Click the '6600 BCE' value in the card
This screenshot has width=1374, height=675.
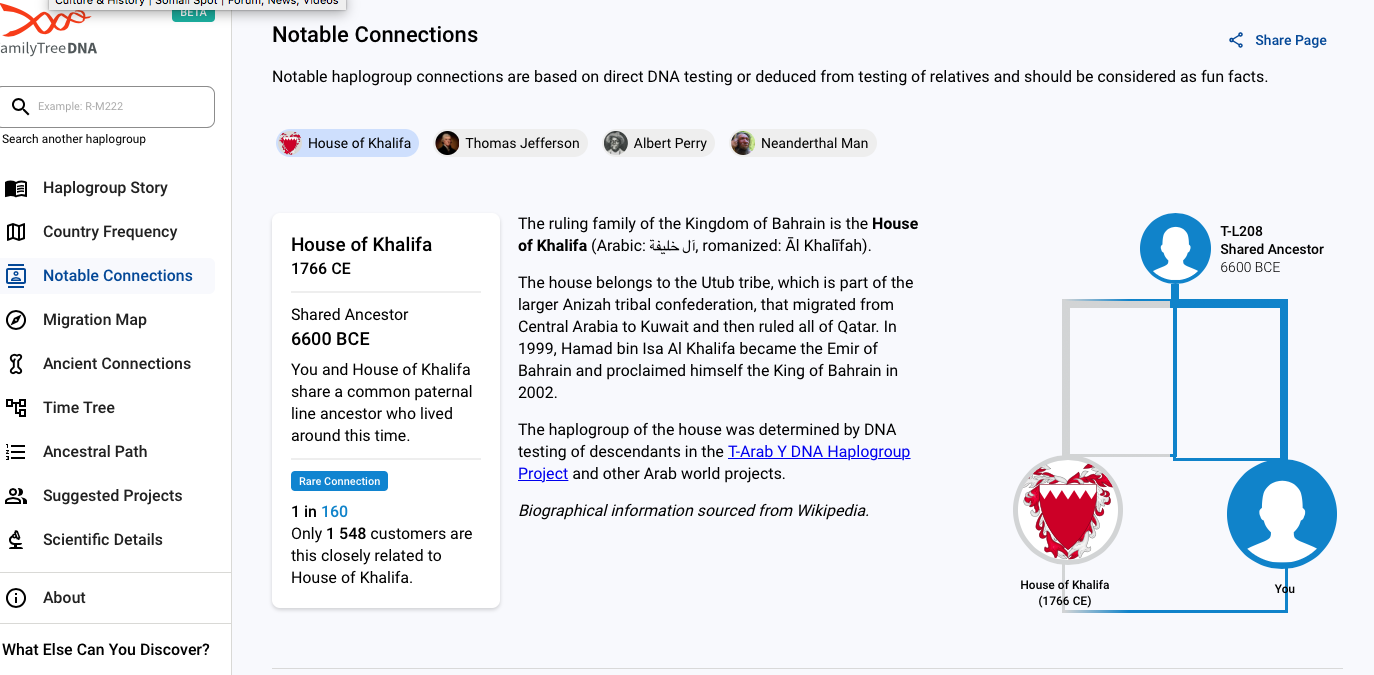(x=330, y=339)
